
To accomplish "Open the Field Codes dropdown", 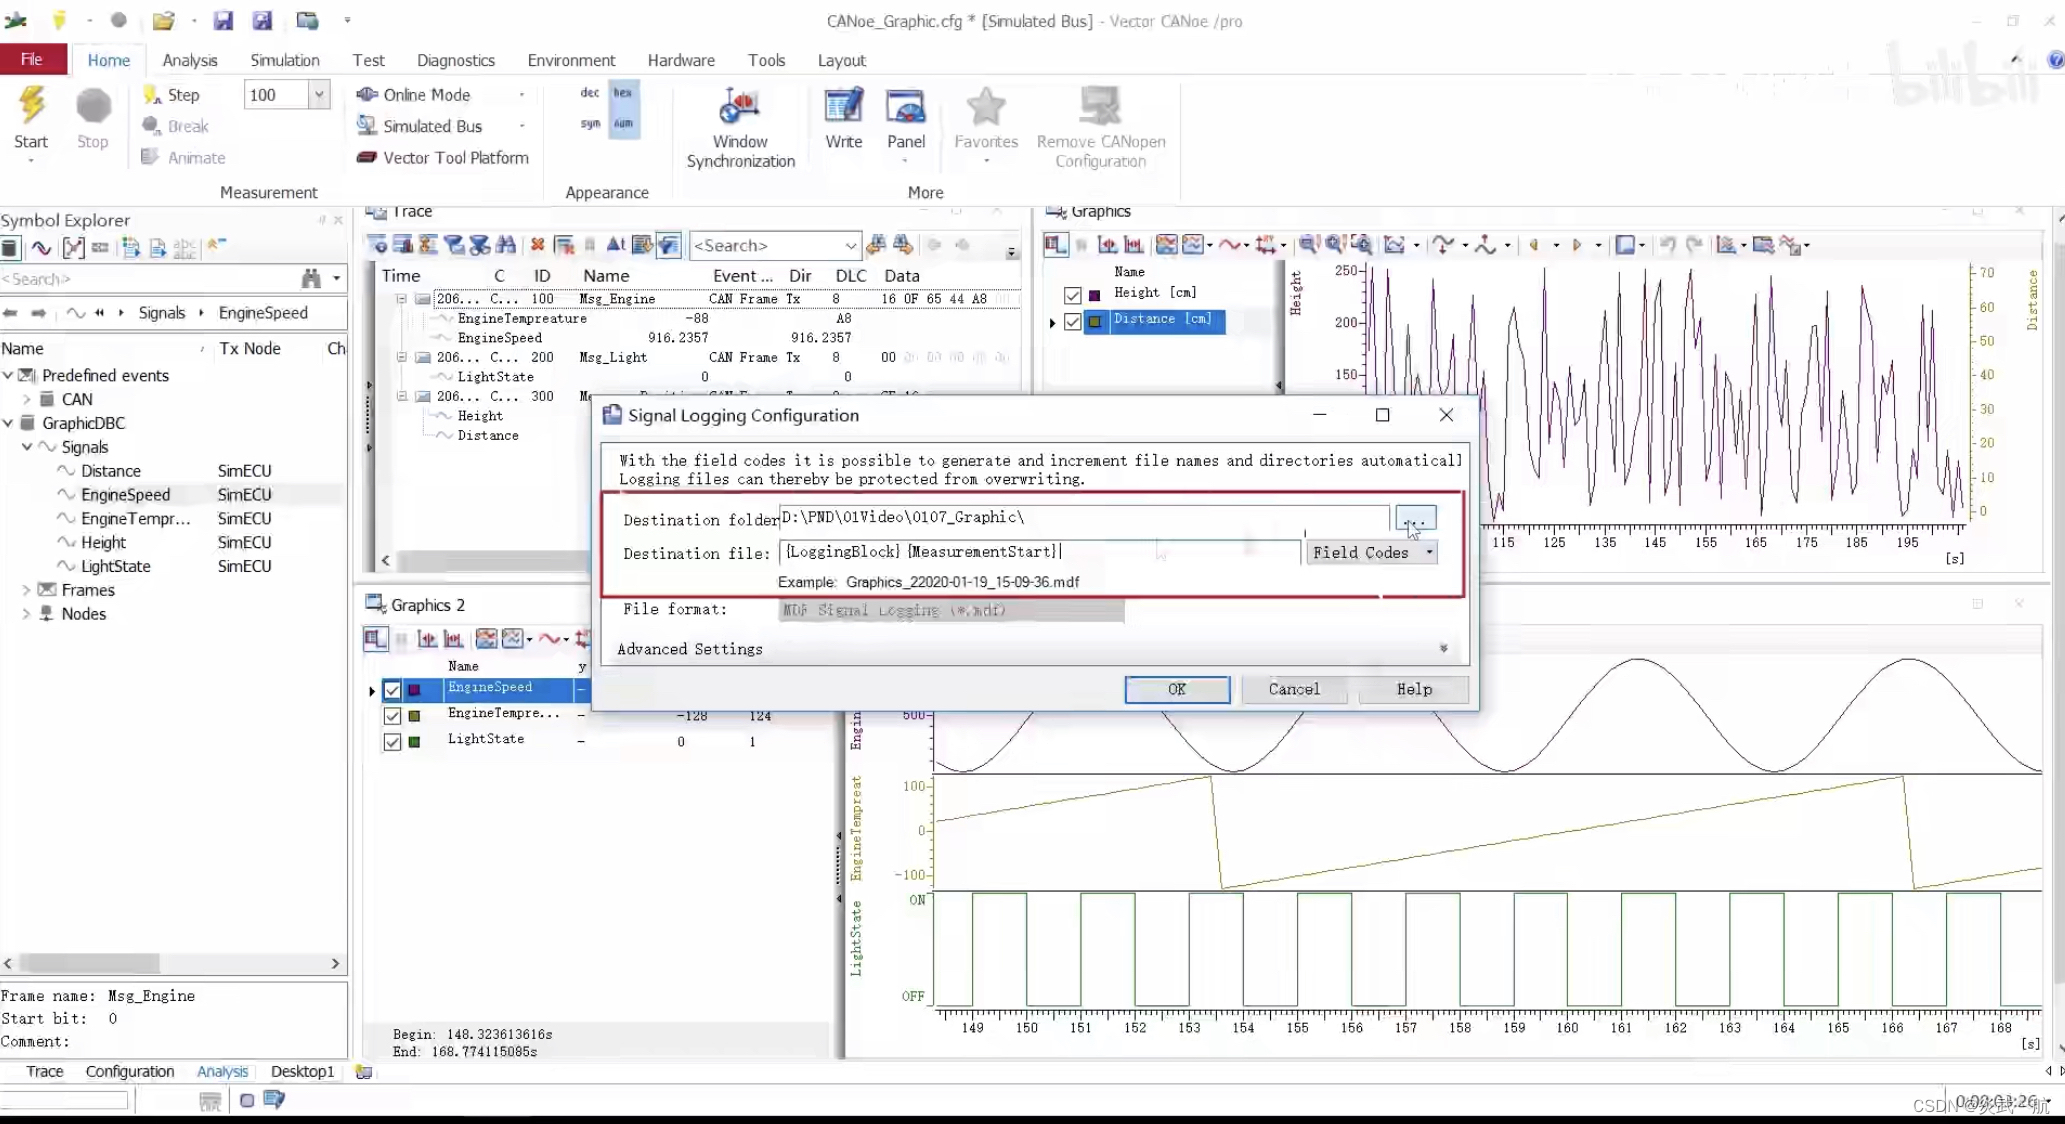I will (1371, 553).
